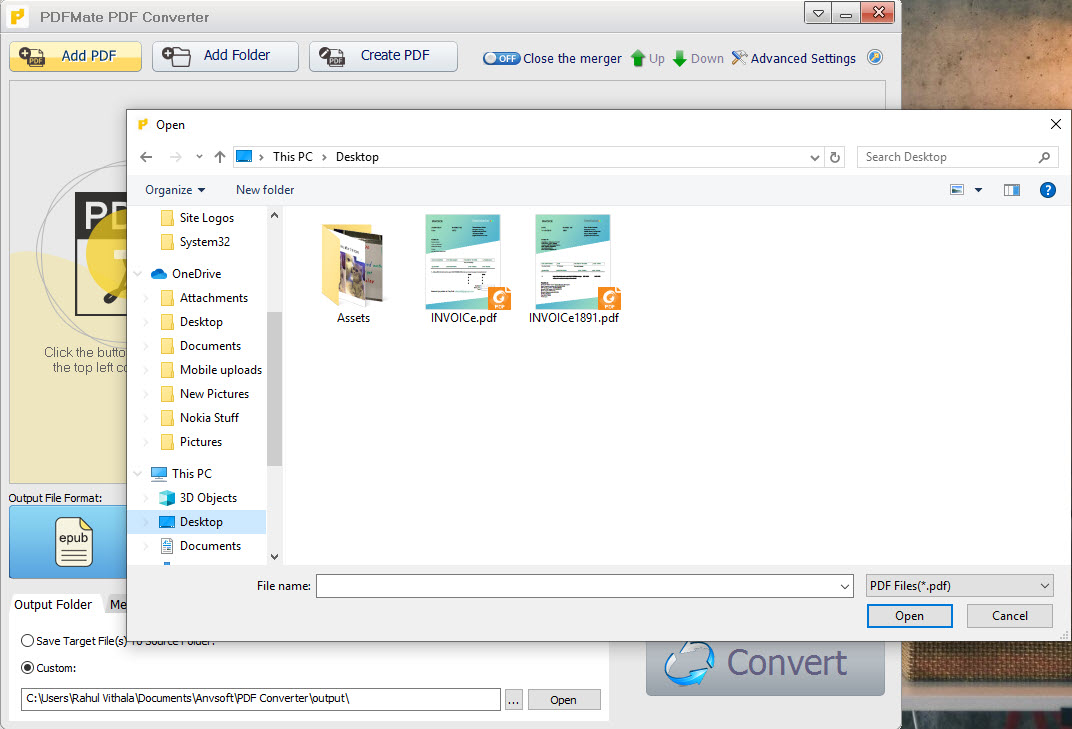
Task: Collapse the This PC tree node
Action: click(137, 473)
